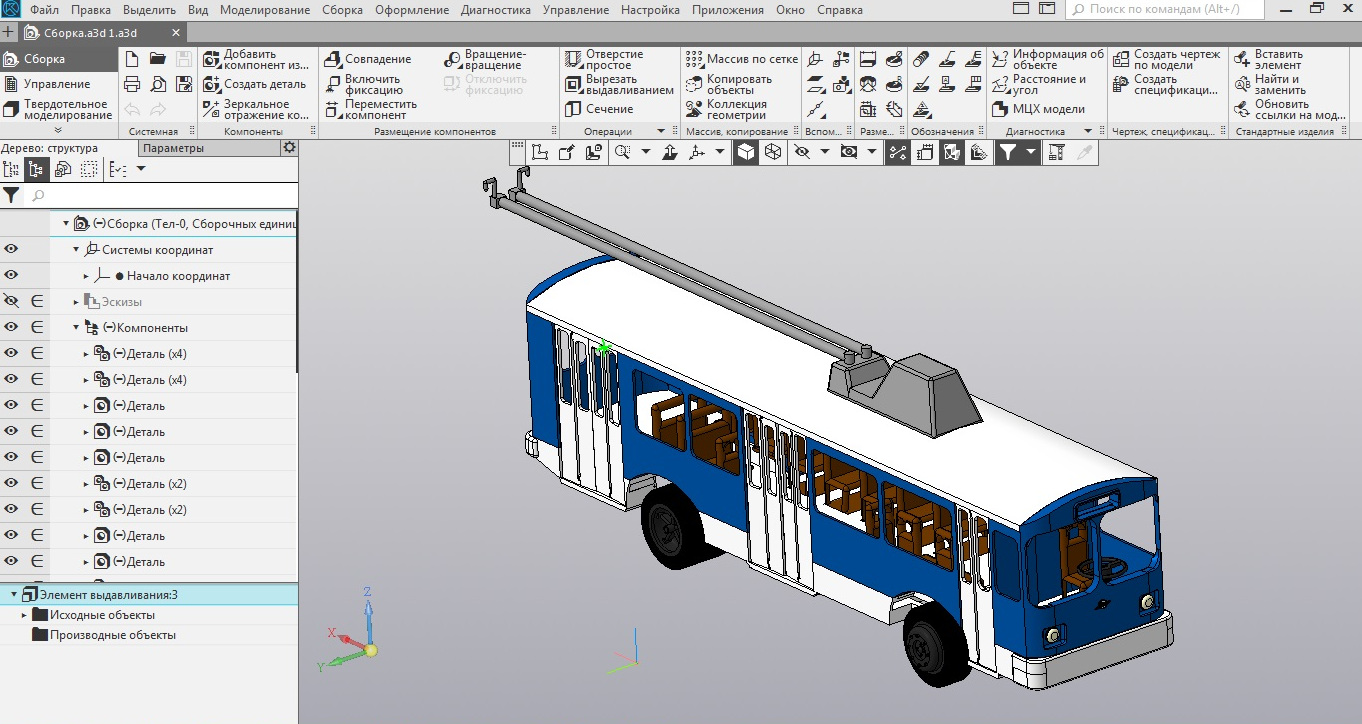Image resolution: width=1362 pixels, height=724 pixels.
Task: Click Информация об объекте tool
Action: pos(1048,59)
